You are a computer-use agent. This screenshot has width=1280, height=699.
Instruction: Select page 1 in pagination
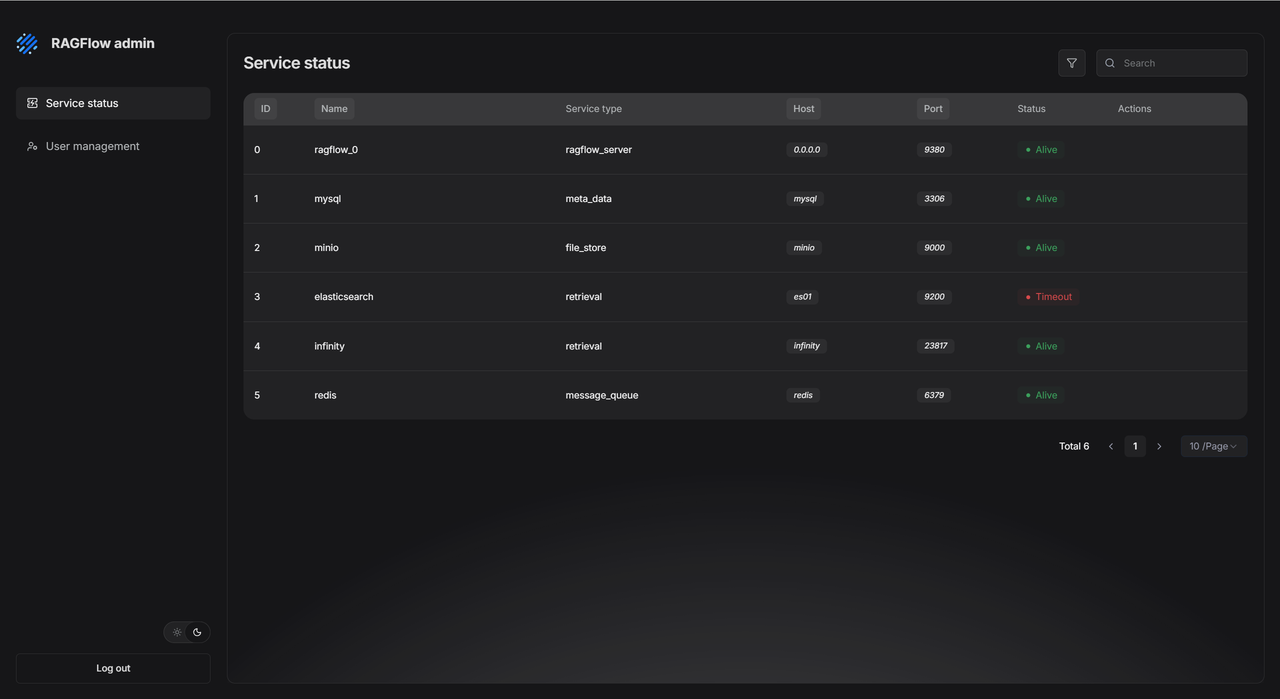click(x=1135, y=446)
